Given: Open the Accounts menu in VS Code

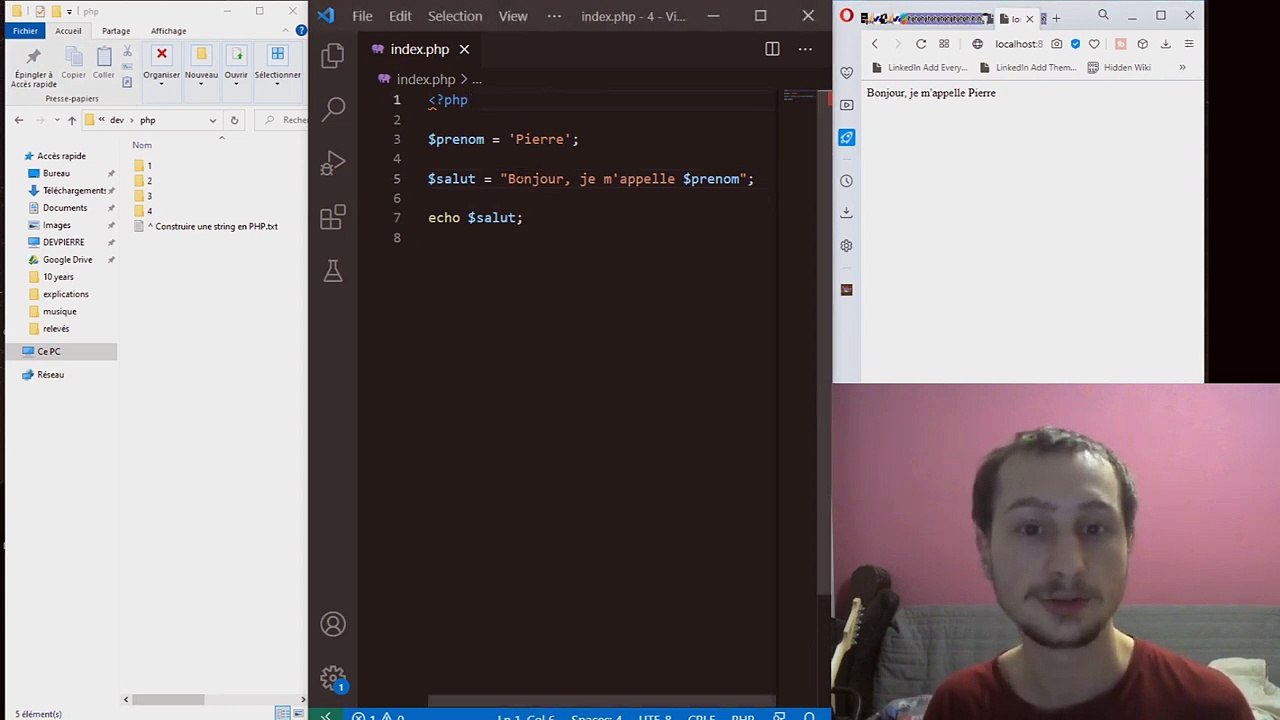Looking at the screenshot, I should (333, 624).
